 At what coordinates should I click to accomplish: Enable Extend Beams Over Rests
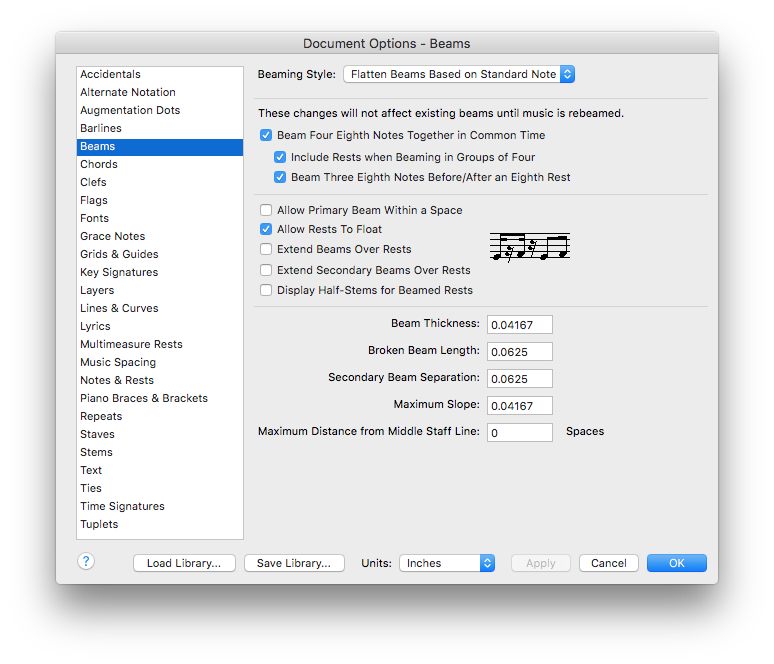(266, 249)
